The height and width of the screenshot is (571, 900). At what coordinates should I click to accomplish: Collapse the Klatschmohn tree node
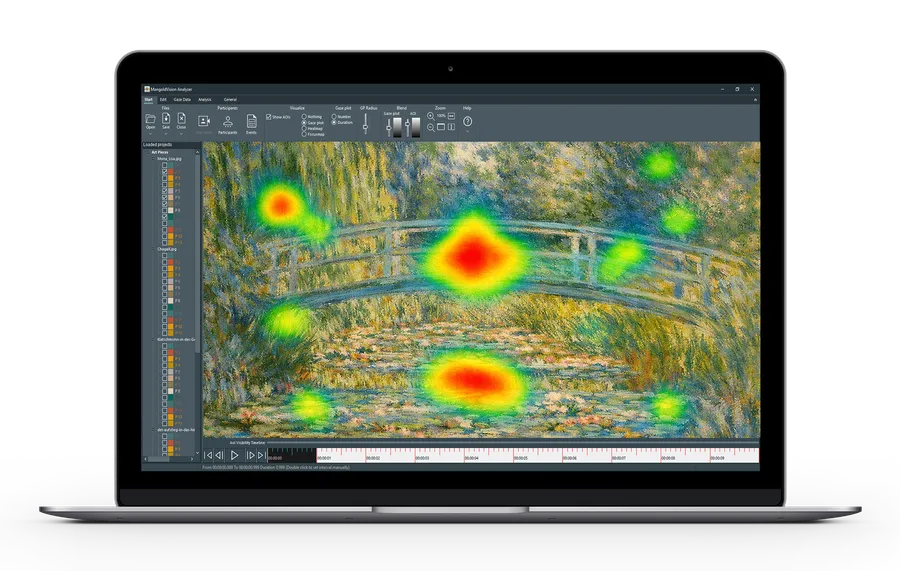[x=153, y=339]
